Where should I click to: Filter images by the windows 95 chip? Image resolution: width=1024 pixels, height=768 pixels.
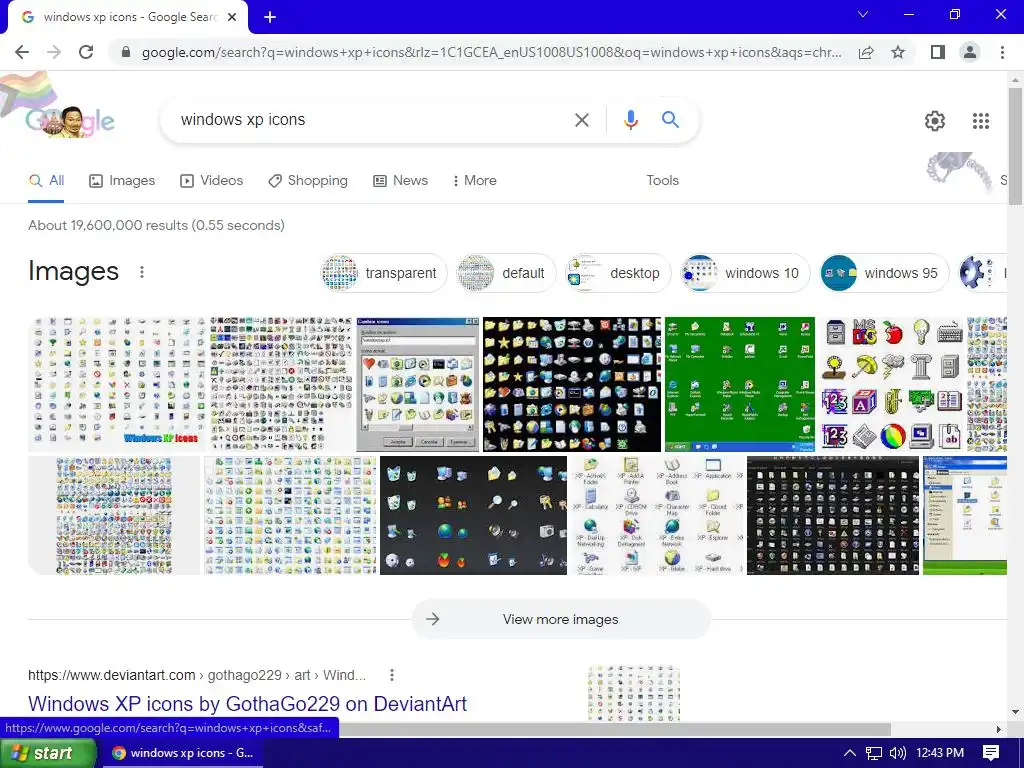click(x=884, y=273)
